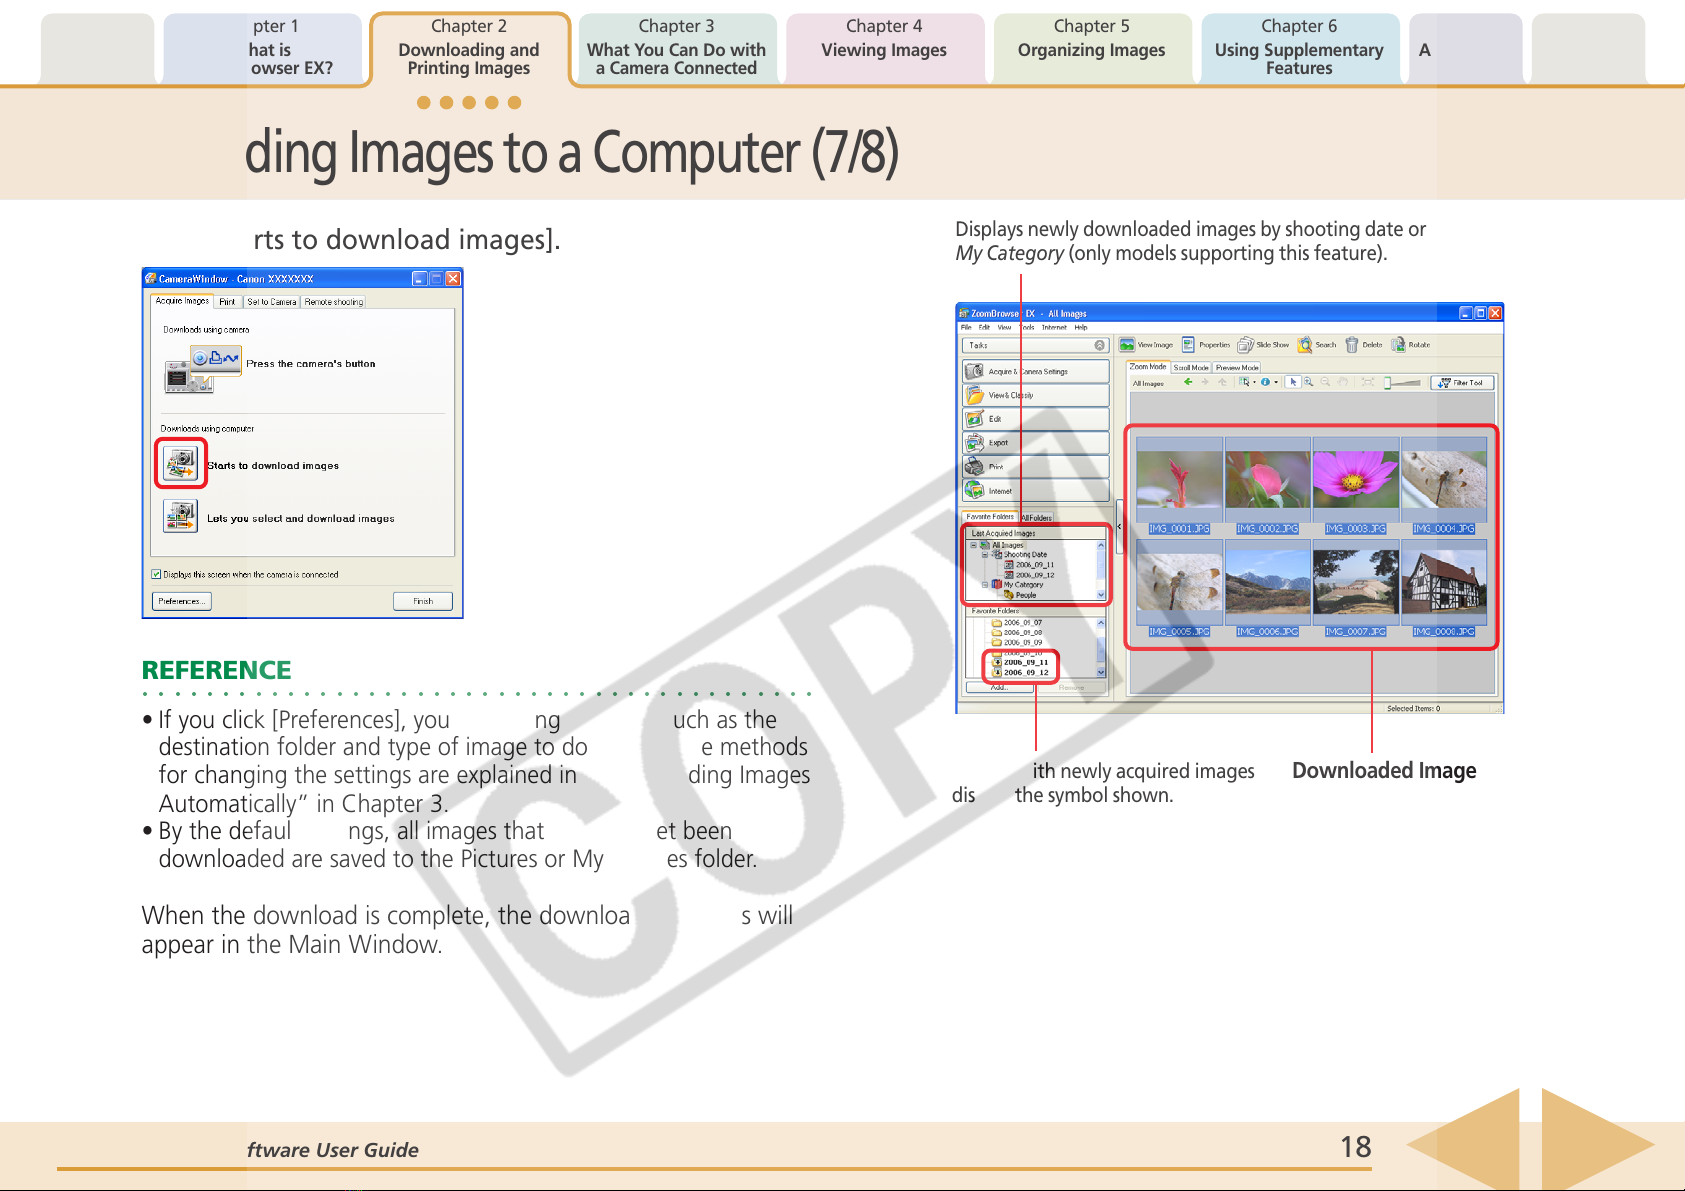Screen dimensions: 1685x1191
Task: Click the View Image toolbar icon in ZoomBrowser
Action: point(1127,345)
